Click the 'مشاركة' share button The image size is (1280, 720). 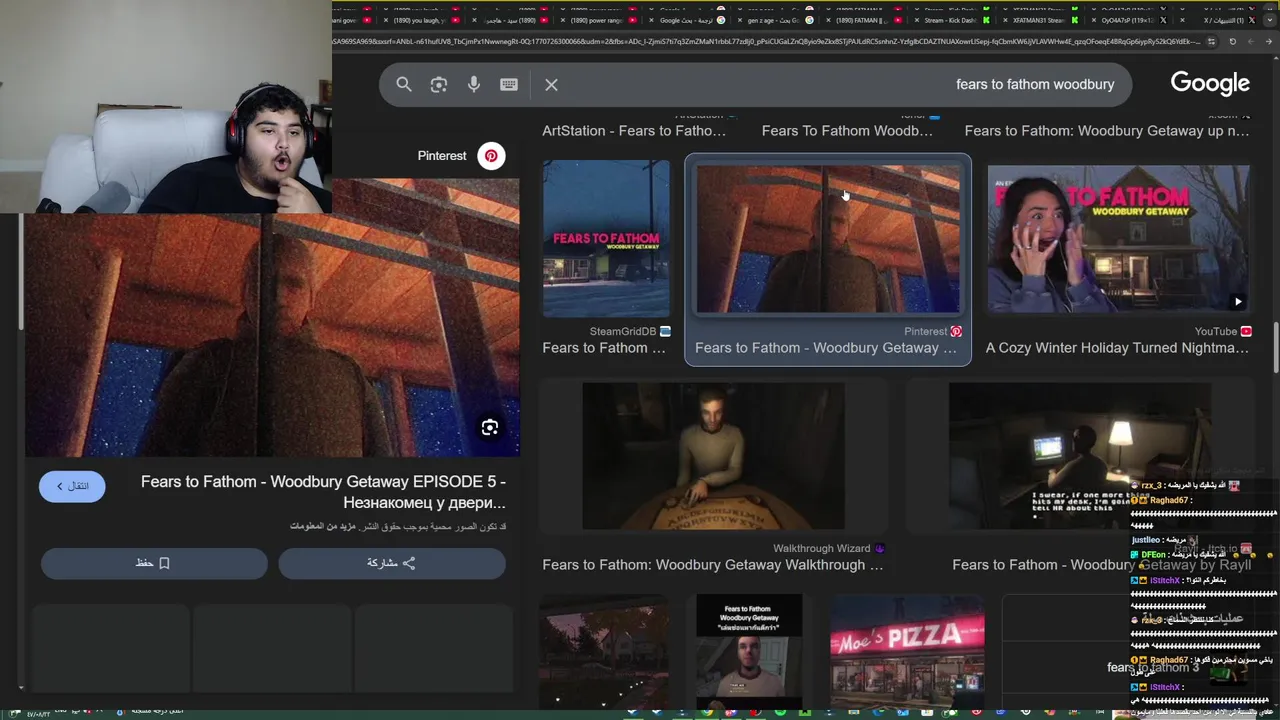[392, 563]
